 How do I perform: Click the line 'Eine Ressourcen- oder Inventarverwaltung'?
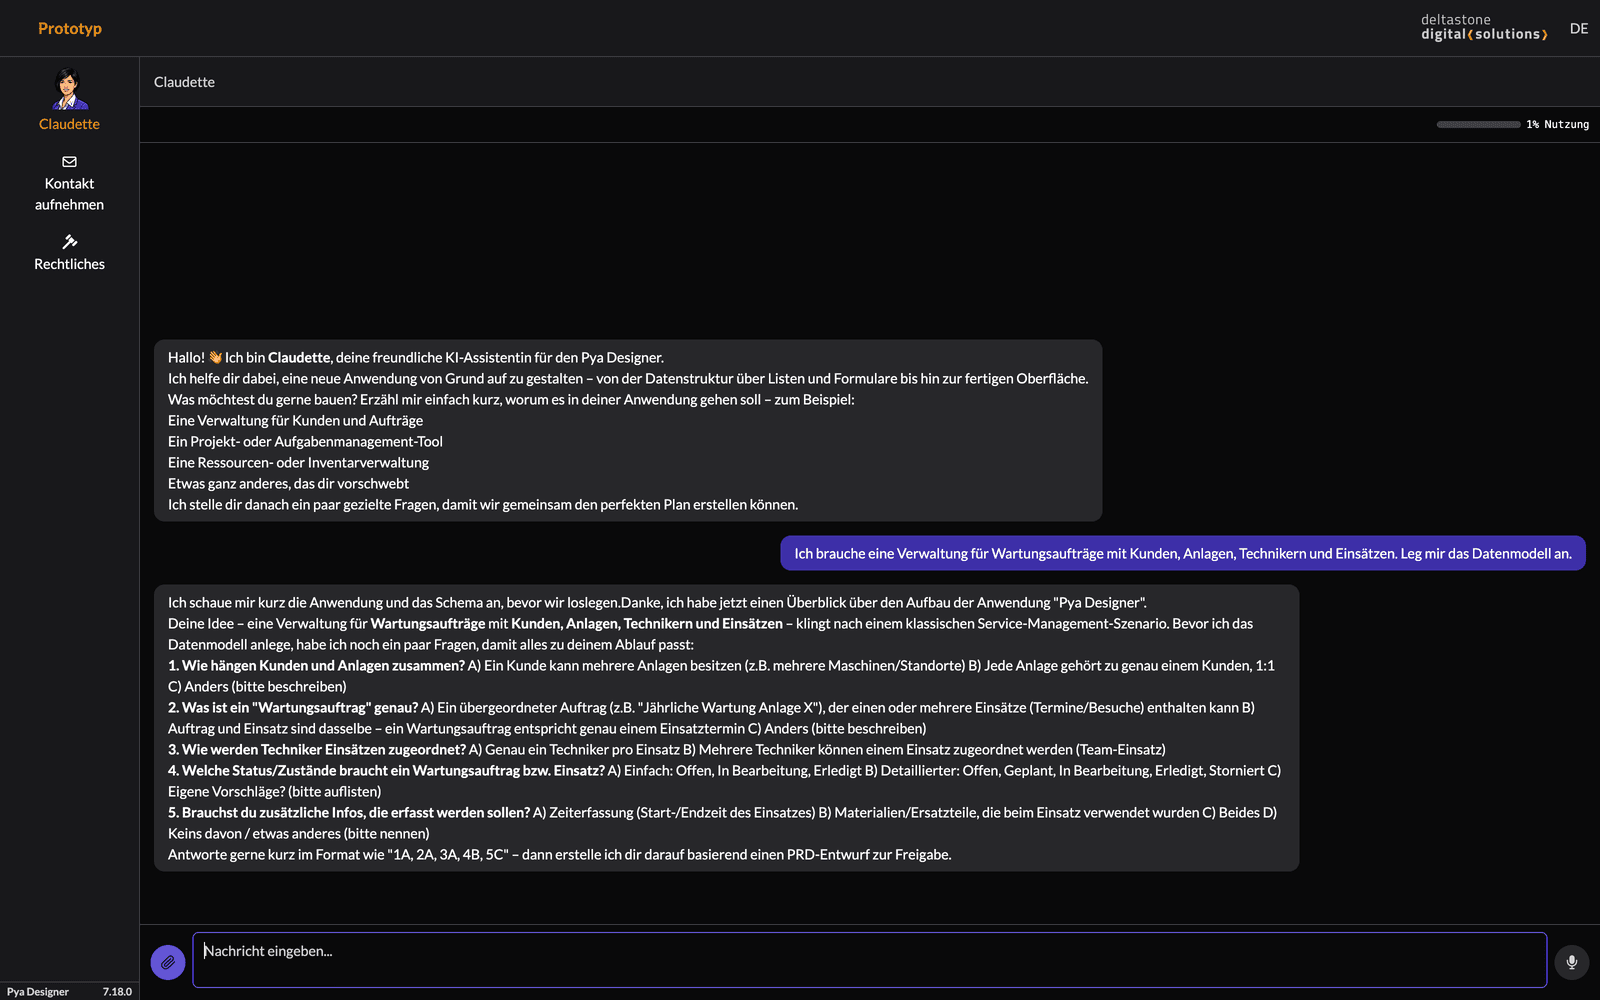[x=298, y=462]
